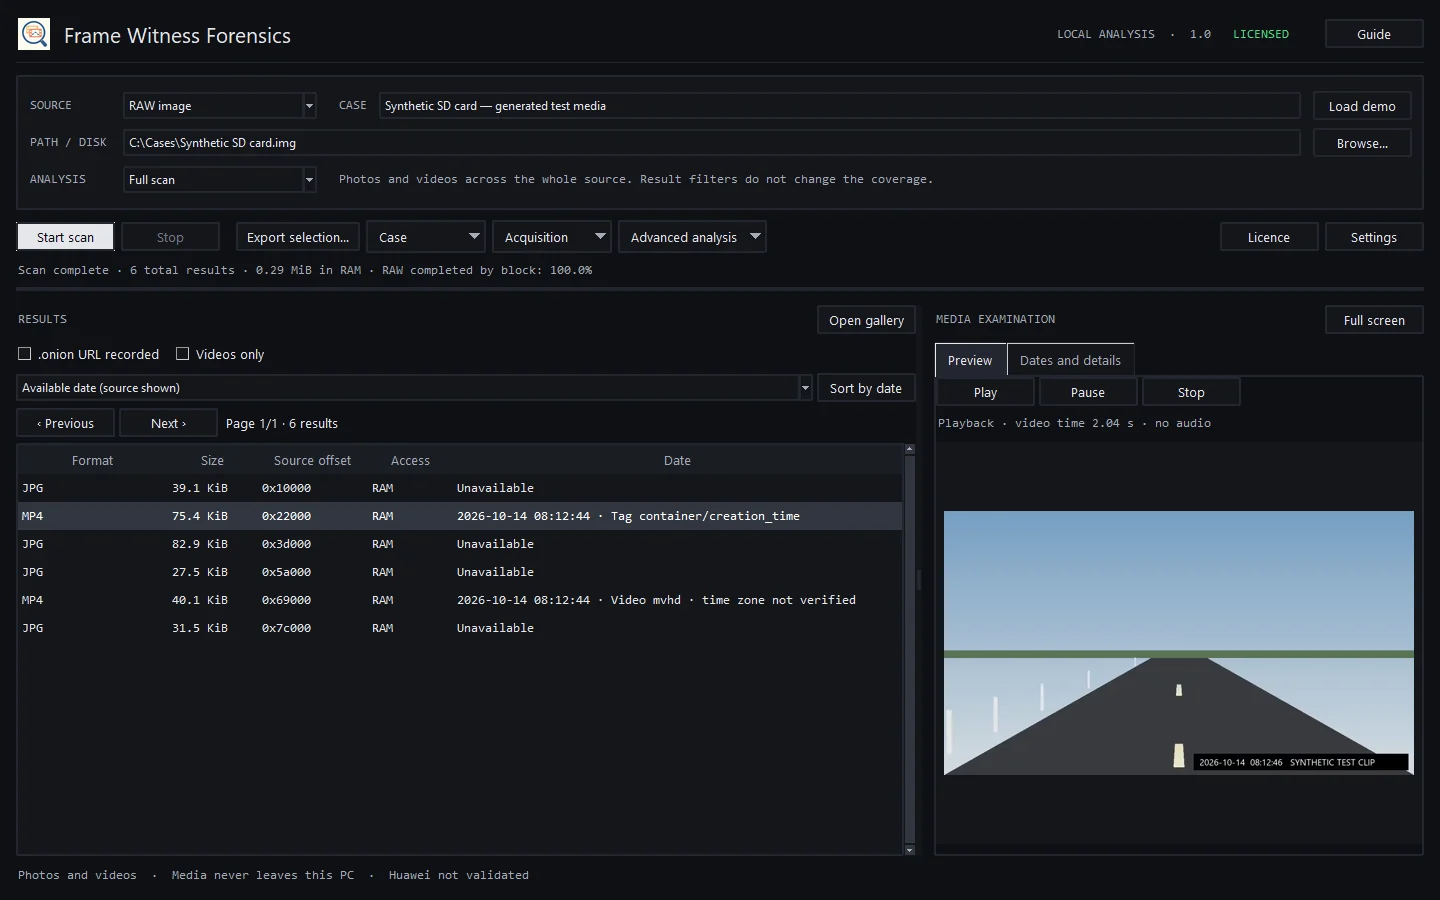The image size is (1440, 900).
Task: Click the road video preview frame
Action: point(1179,643)
